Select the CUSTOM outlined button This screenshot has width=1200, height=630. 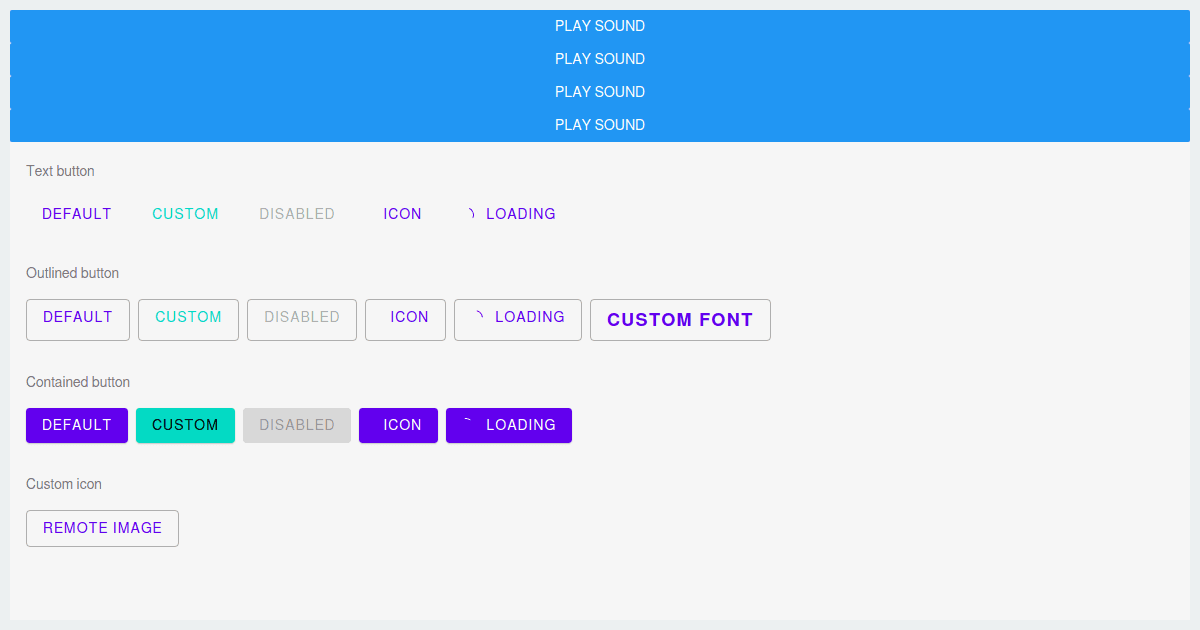click(x=188, y=319)
